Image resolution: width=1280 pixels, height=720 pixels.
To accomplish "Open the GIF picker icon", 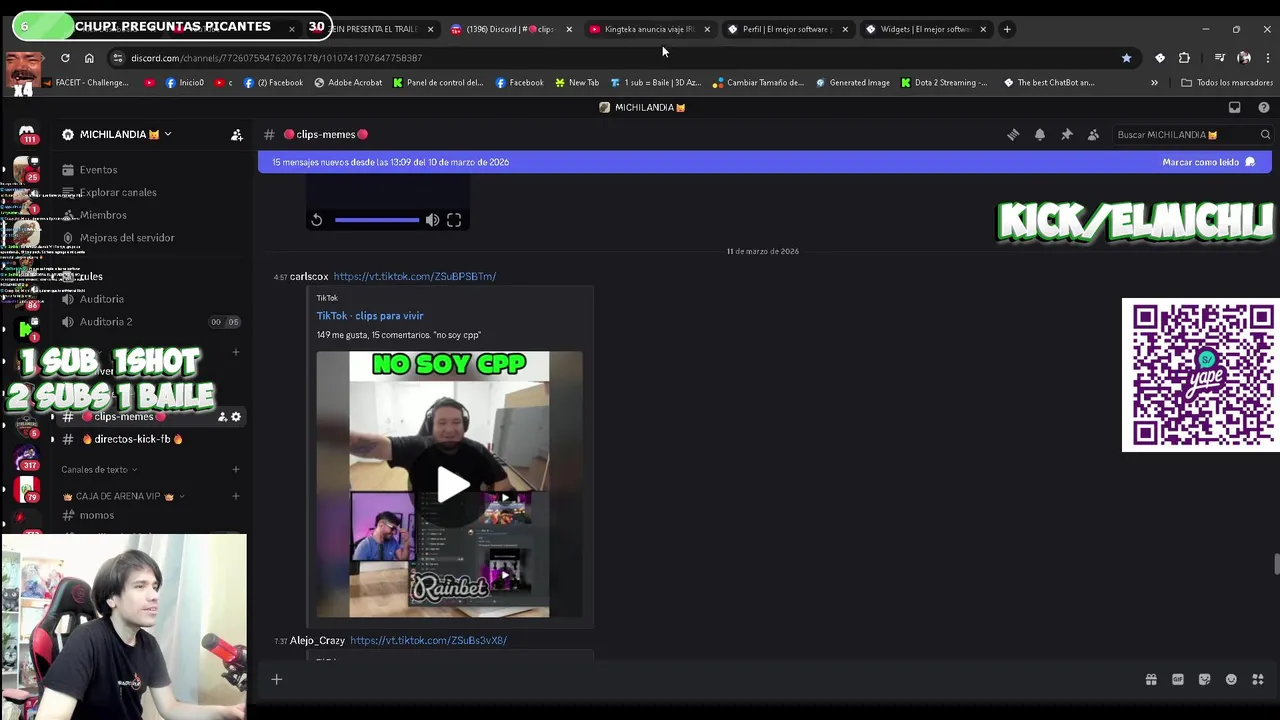I will pos(1178,680).
